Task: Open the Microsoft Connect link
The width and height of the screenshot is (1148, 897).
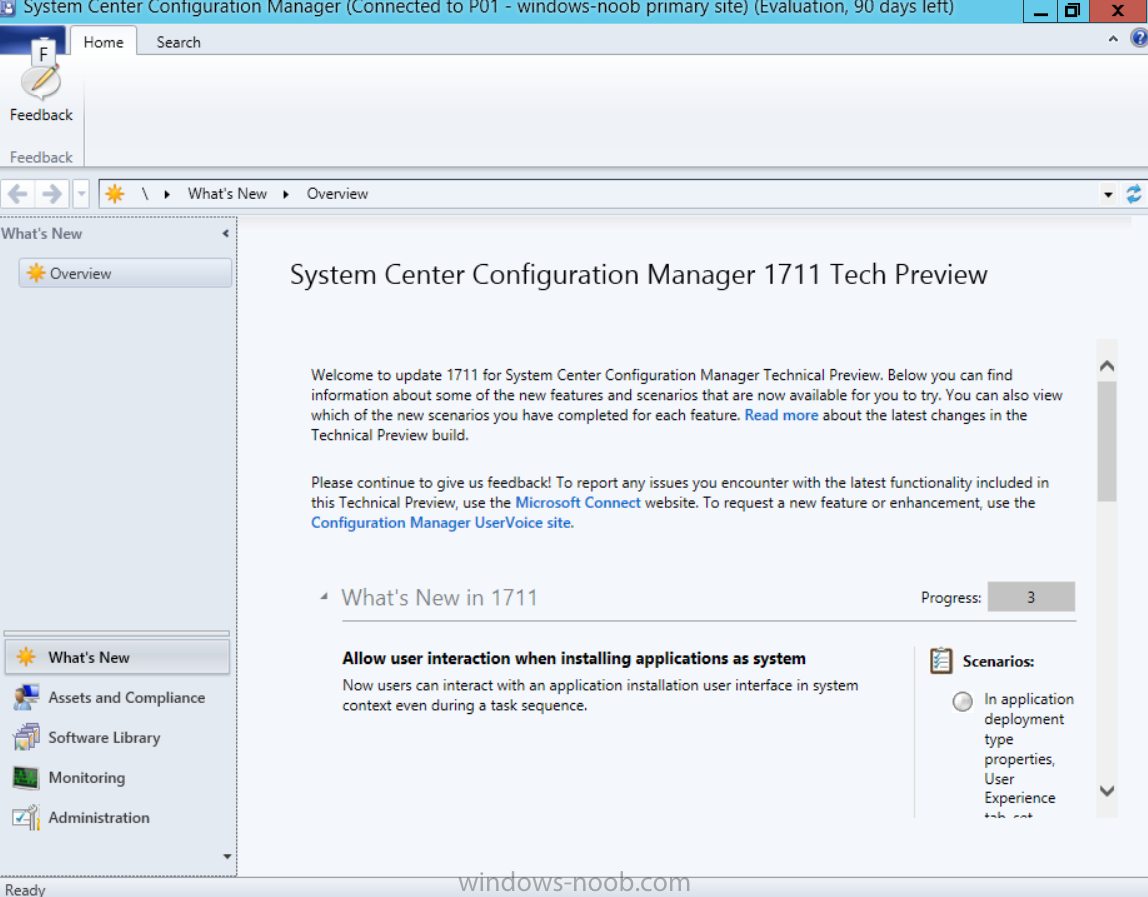Action: [x=578, y=502]
